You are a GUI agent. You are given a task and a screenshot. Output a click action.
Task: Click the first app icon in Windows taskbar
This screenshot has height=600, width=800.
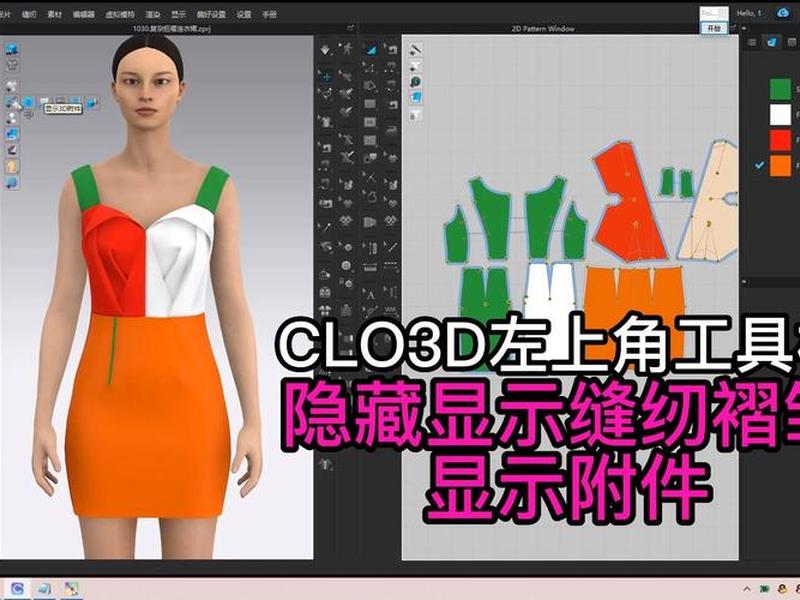point(17,589)
